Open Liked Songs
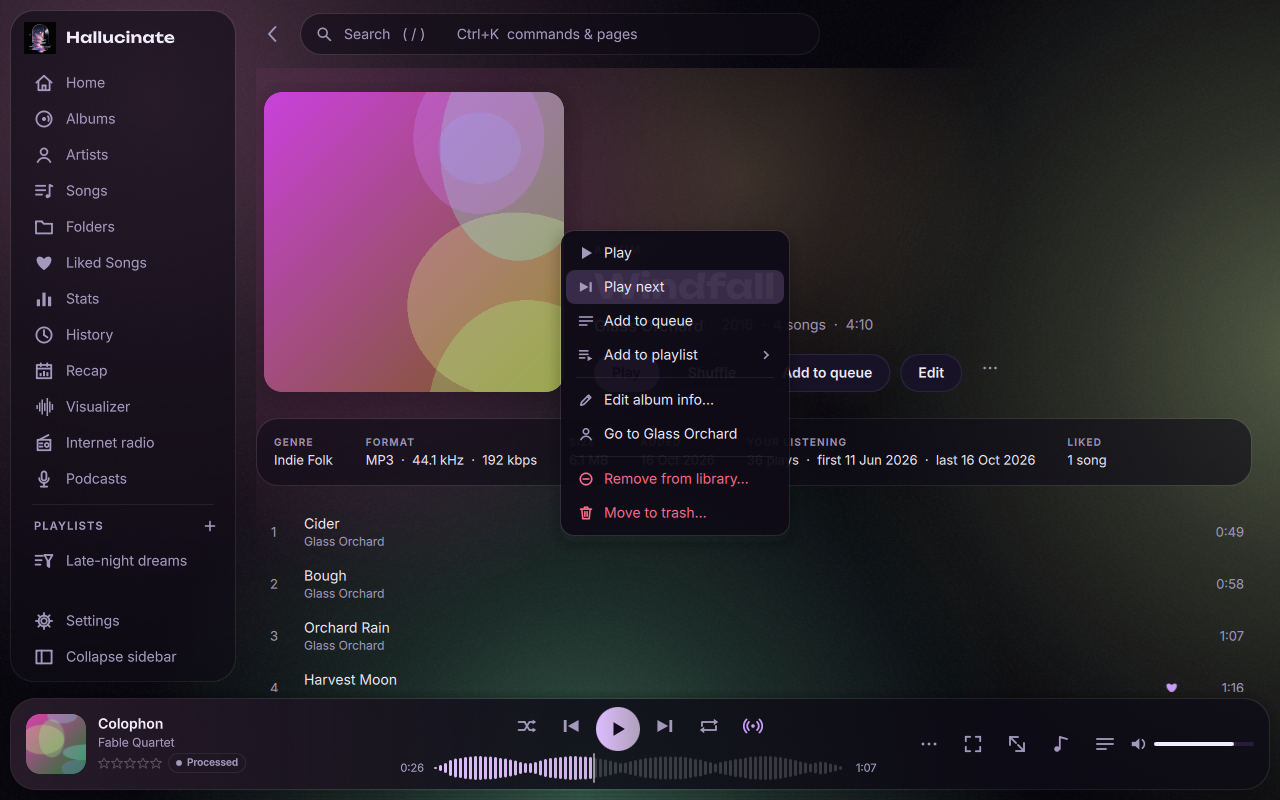 (123, 263)
